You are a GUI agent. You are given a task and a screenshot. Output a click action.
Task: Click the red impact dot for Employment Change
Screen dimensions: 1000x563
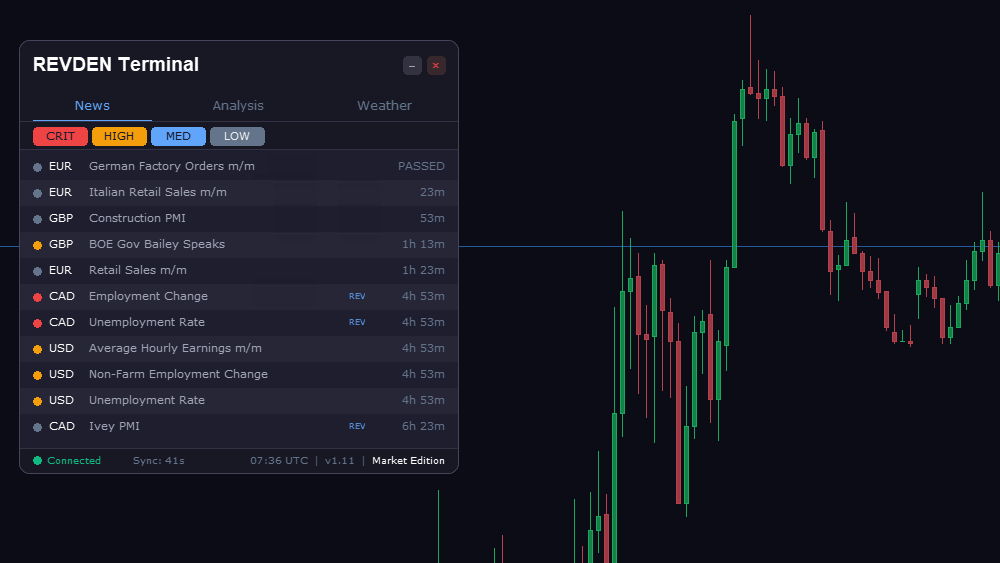[38, 297]
